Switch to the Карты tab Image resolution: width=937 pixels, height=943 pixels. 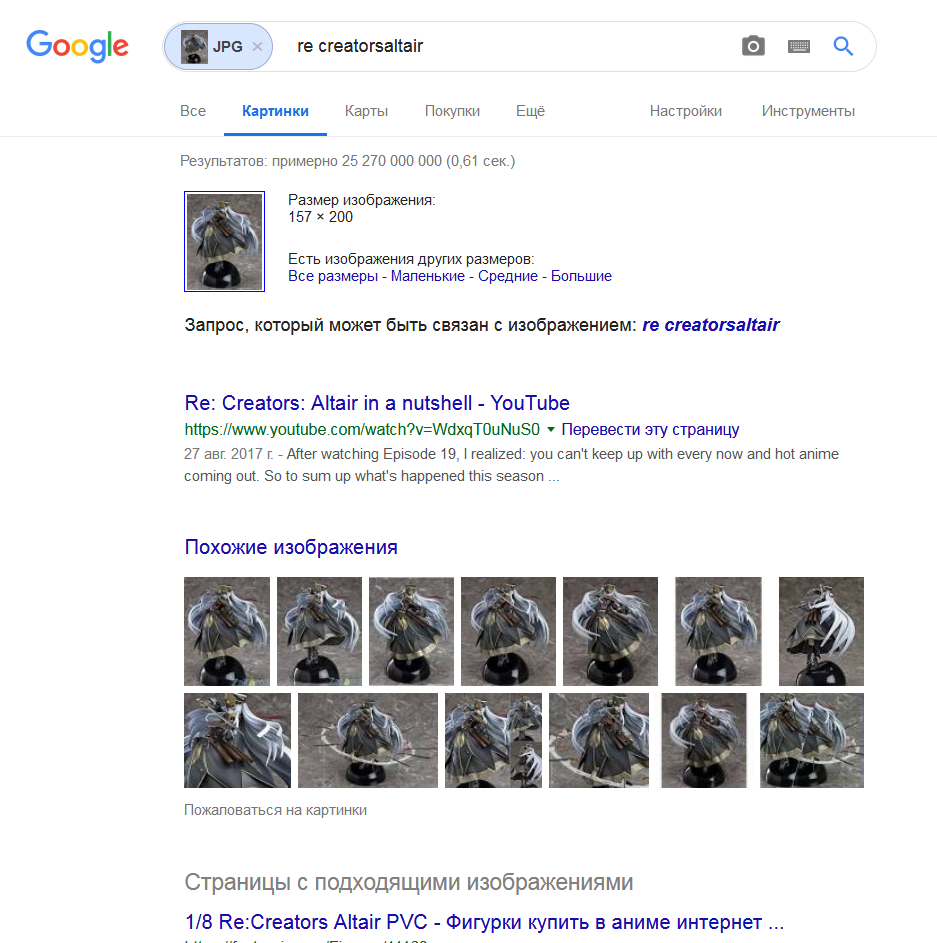tap(366, 111)
